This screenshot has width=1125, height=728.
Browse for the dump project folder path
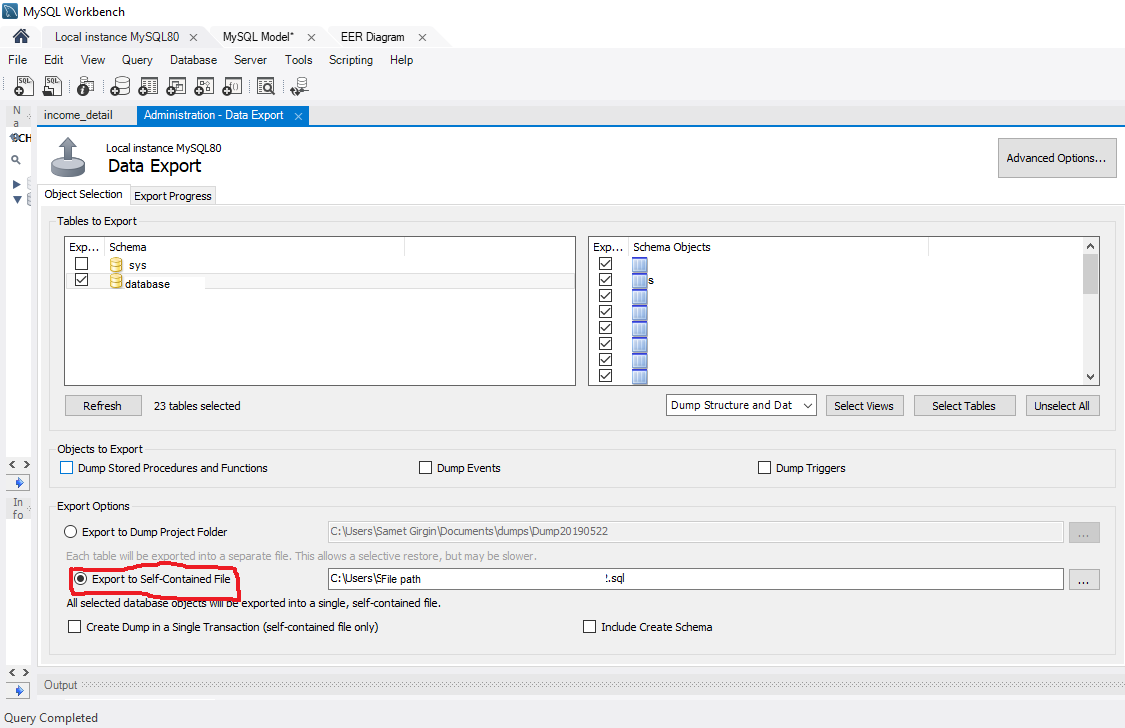coord(1084,533)
